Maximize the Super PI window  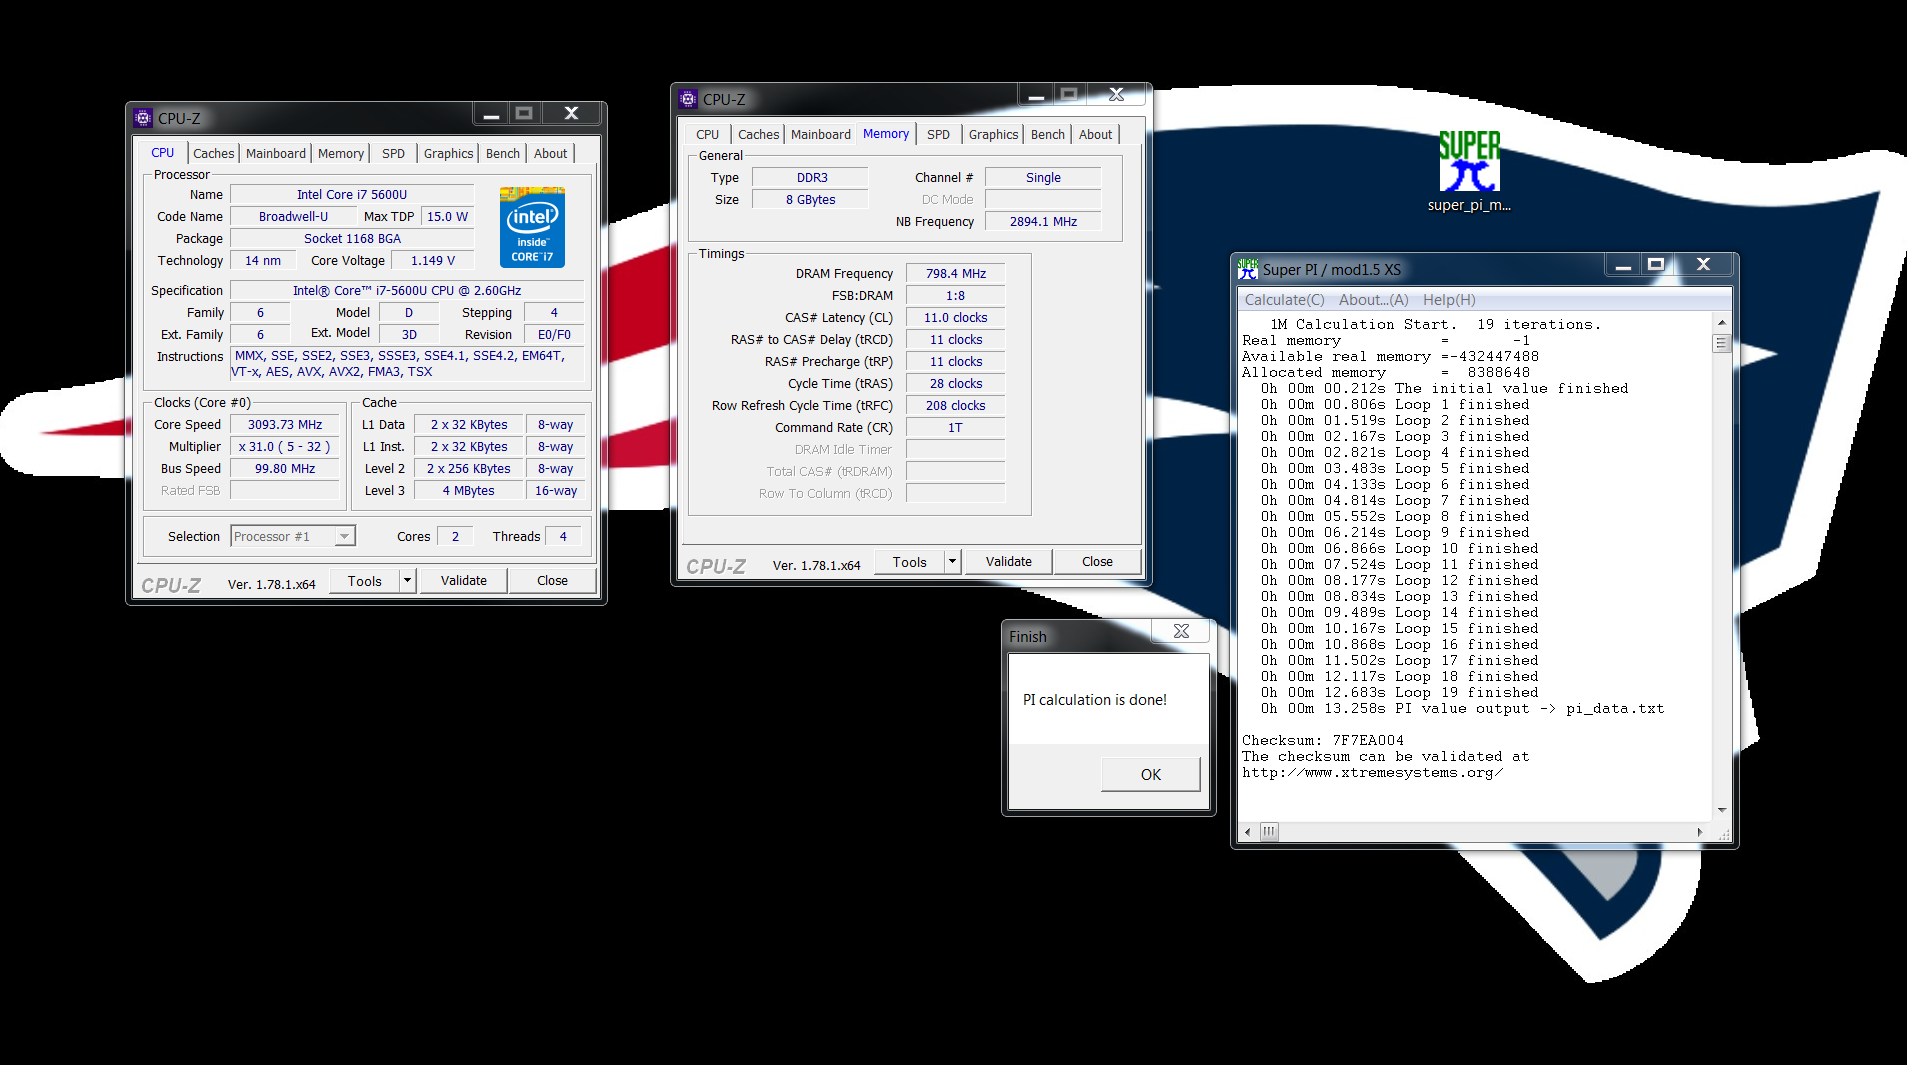1656,265
